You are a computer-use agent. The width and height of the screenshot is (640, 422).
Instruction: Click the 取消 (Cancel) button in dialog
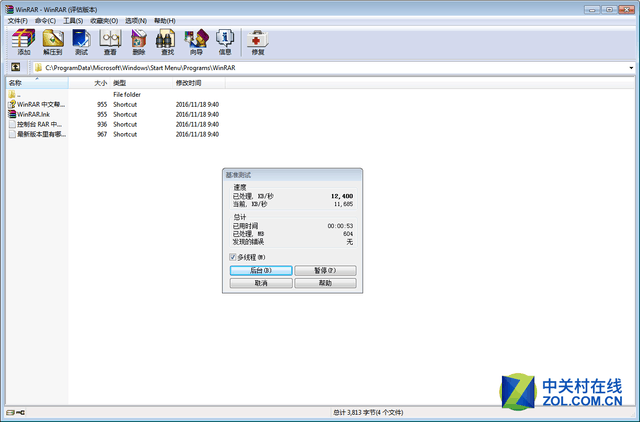260,283
